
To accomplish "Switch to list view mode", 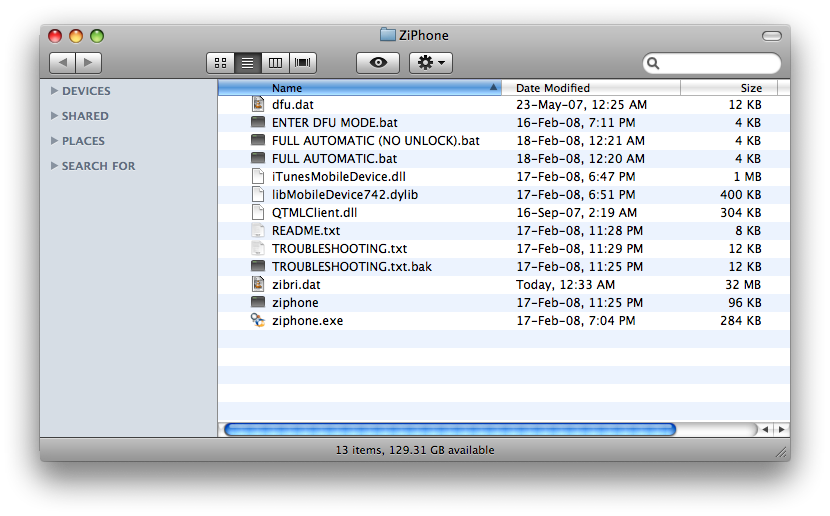I will (x=247, y=63).
